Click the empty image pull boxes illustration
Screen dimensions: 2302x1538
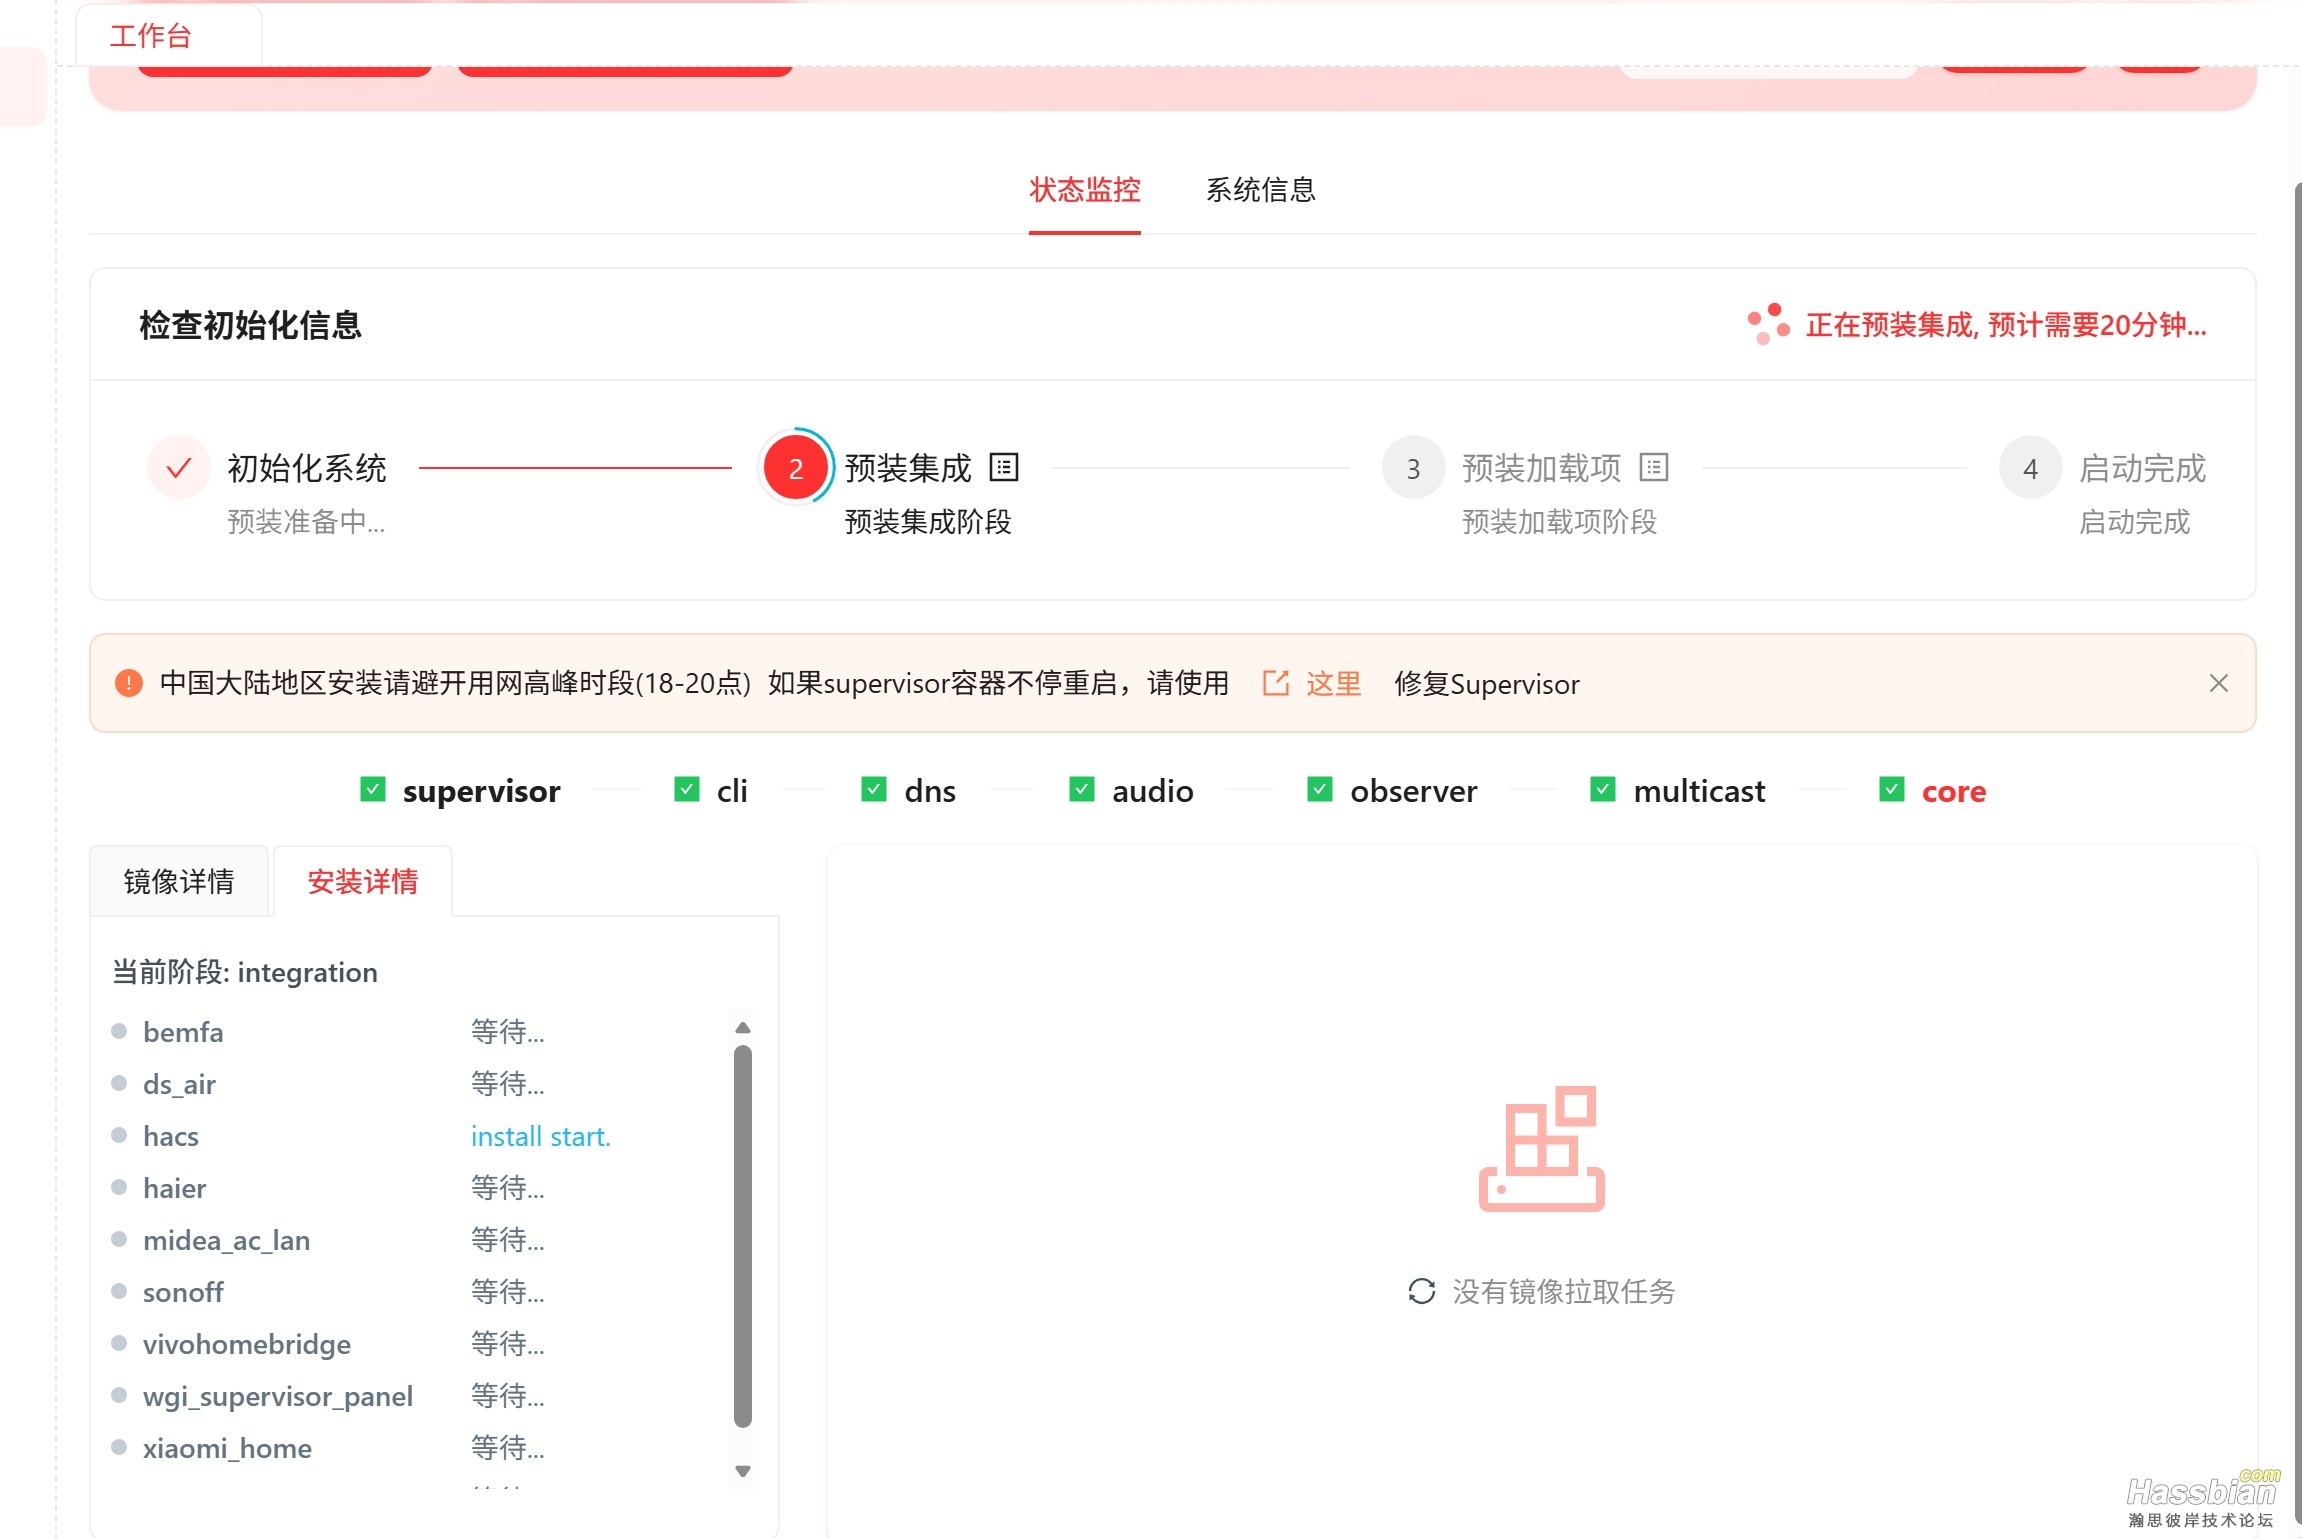click(x=1542, y=1148)
